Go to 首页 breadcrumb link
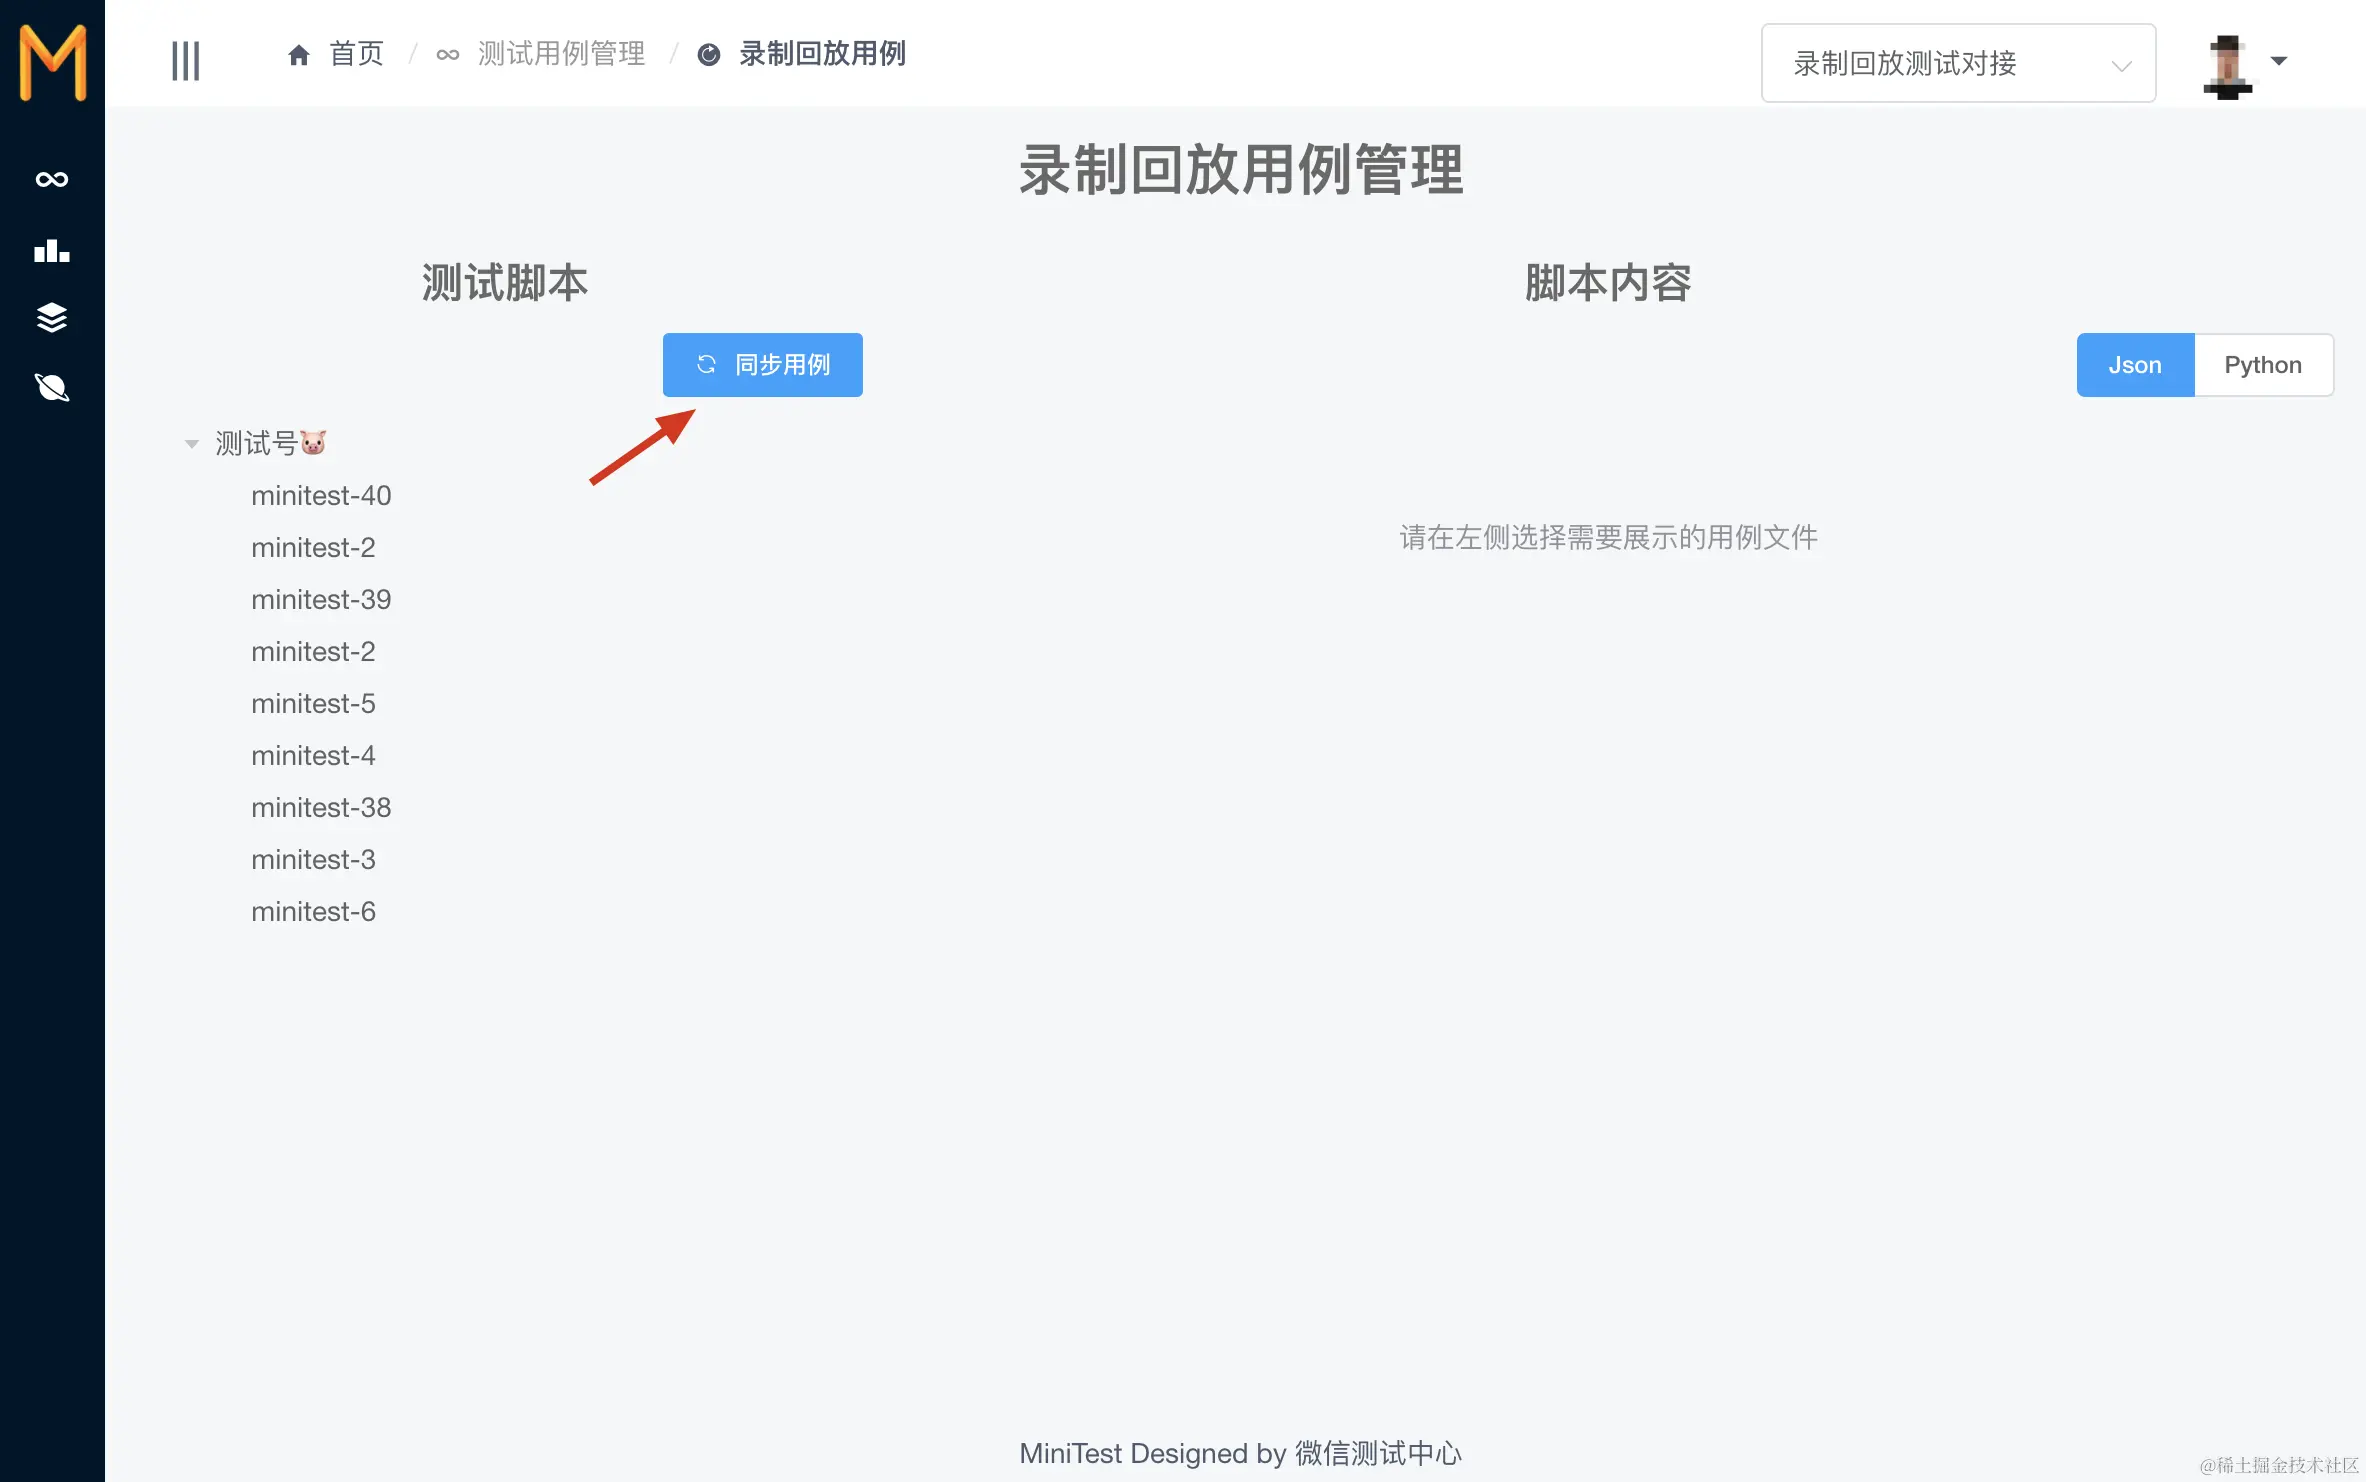Viewport: 2366px width, 1482px height. tap(356, 54)
